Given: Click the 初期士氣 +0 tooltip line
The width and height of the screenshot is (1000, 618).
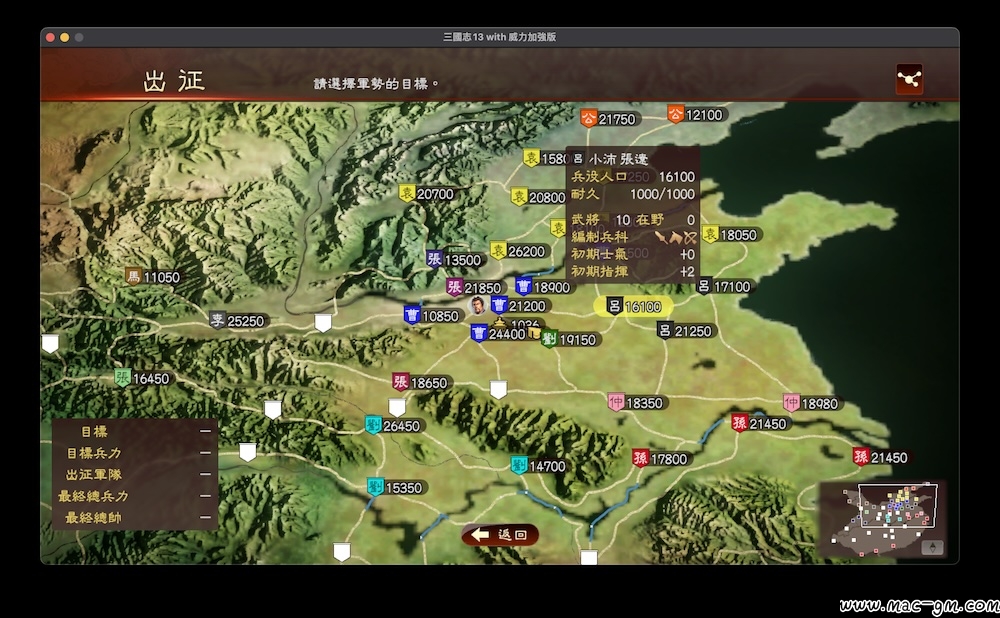Looking at the screenshot, I should point(633,254).
